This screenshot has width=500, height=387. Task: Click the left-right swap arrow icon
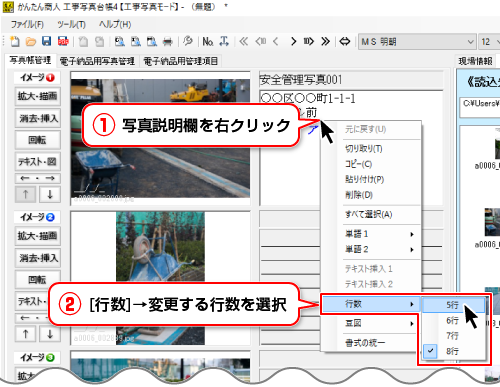click(345, 41)
